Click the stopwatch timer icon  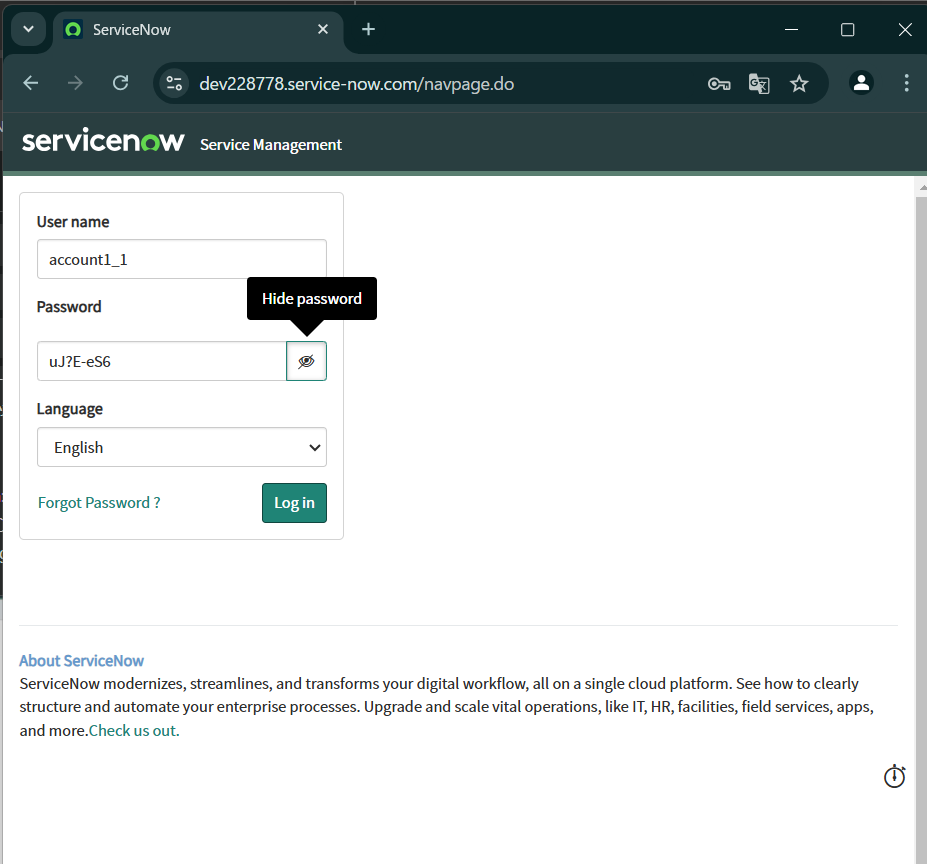click(x=894, y=776)
